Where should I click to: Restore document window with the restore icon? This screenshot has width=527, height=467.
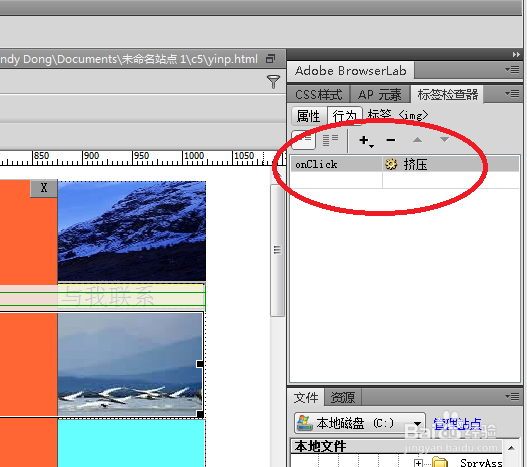click(x=271, y=59)
